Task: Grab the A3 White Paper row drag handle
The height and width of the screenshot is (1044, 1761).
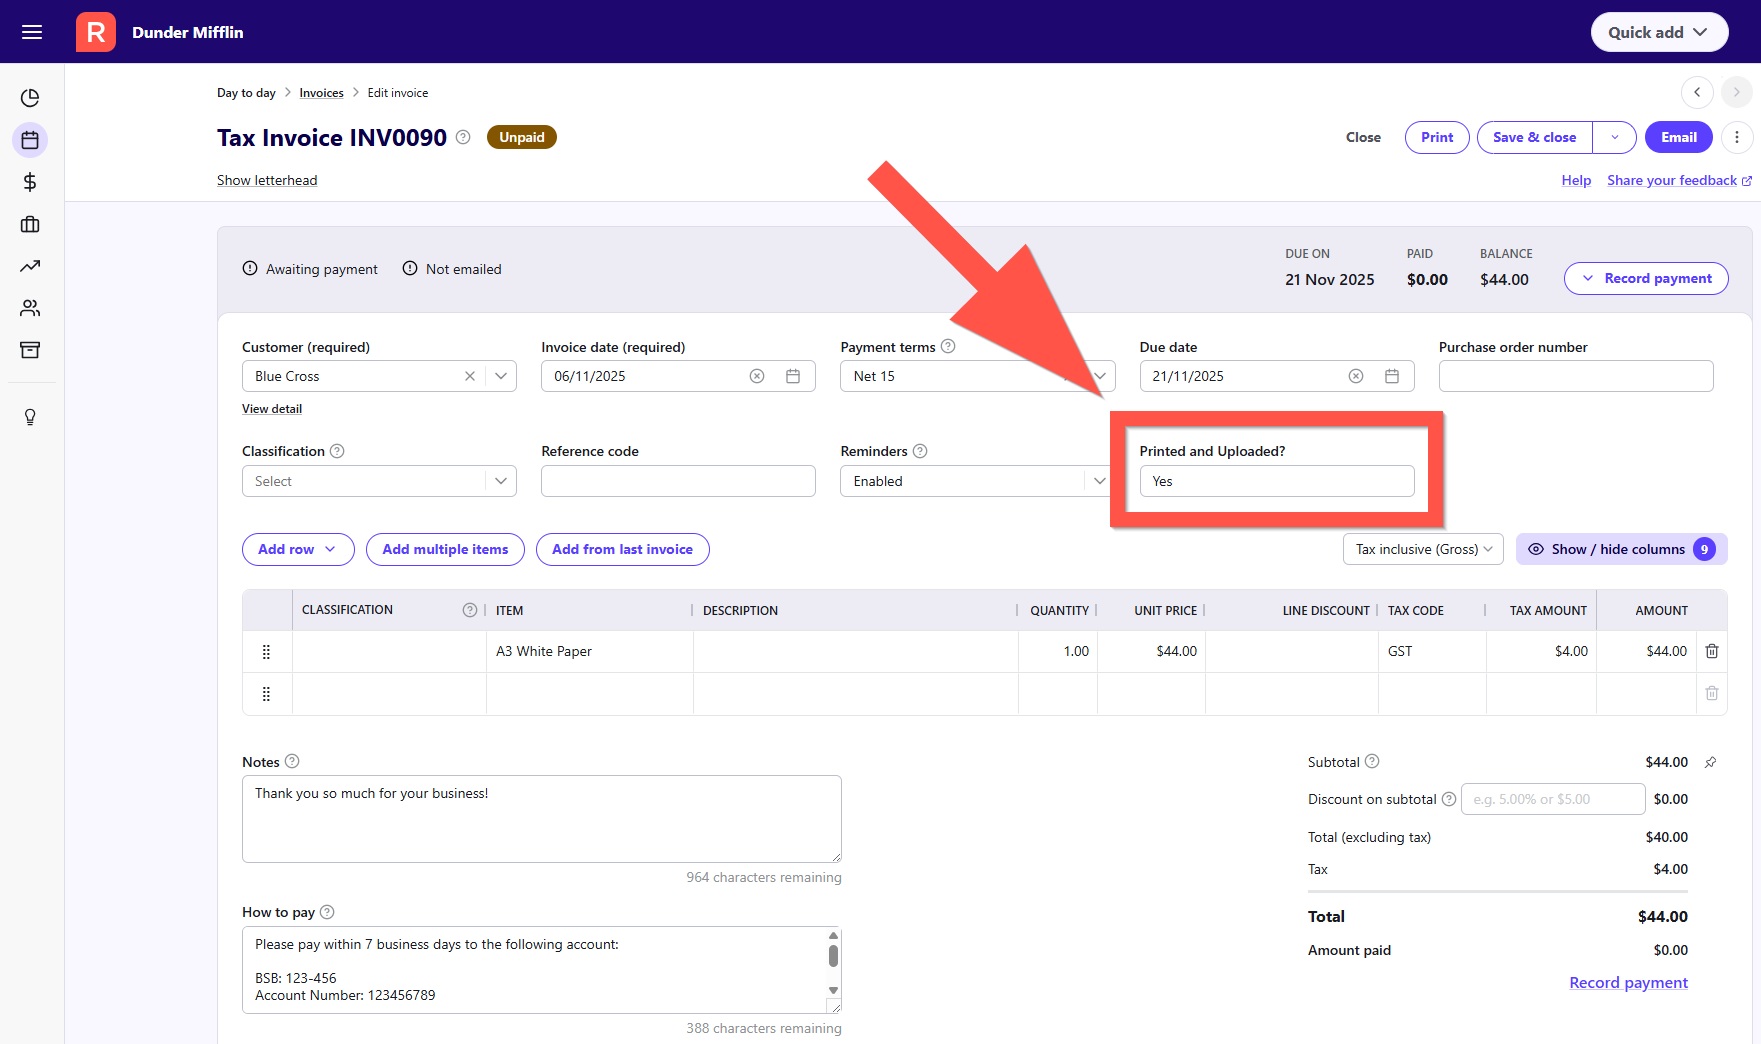Action: [266, 652]
